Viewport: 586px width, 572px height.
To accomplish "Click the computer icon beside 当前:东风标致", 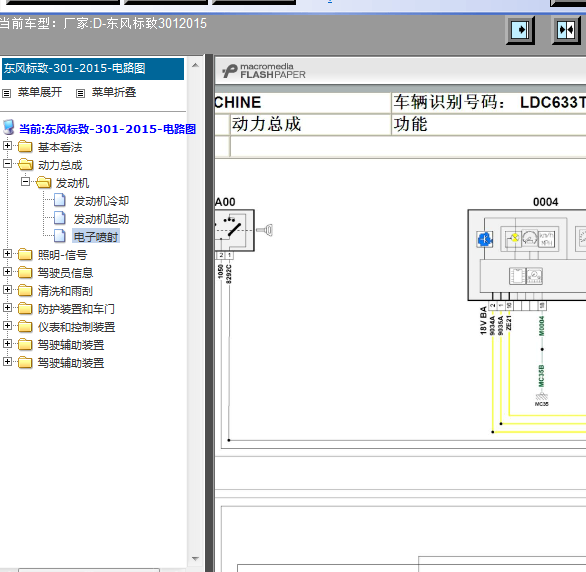I will point(9,128).
